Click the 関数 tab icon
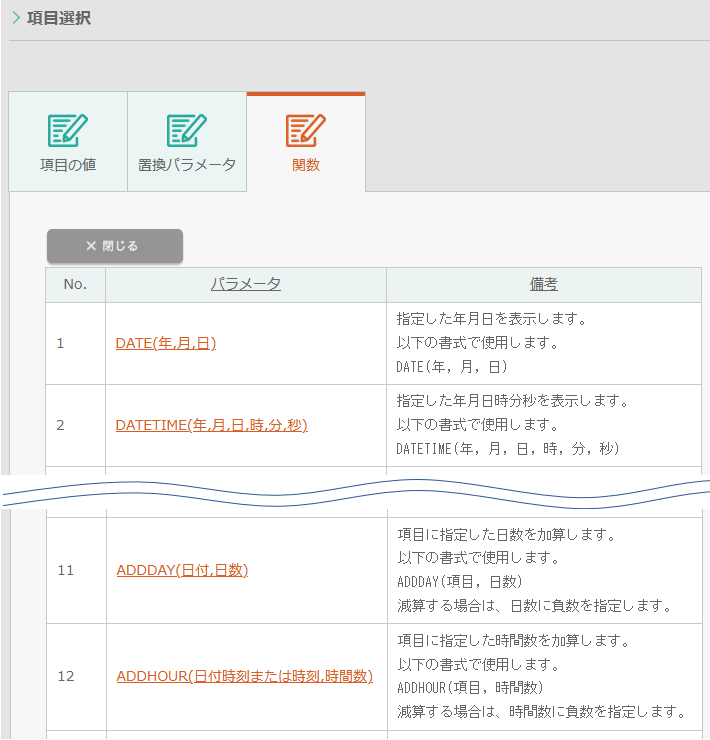 (x=305, y=130)
